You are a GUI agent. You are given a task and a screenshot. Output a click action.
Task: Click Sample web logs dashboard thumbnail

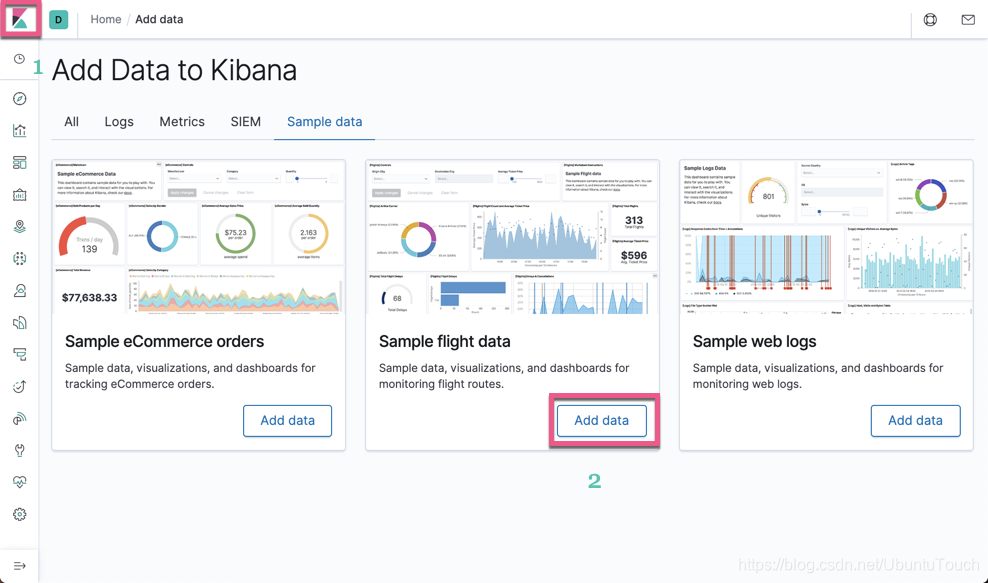coord(826,237)
